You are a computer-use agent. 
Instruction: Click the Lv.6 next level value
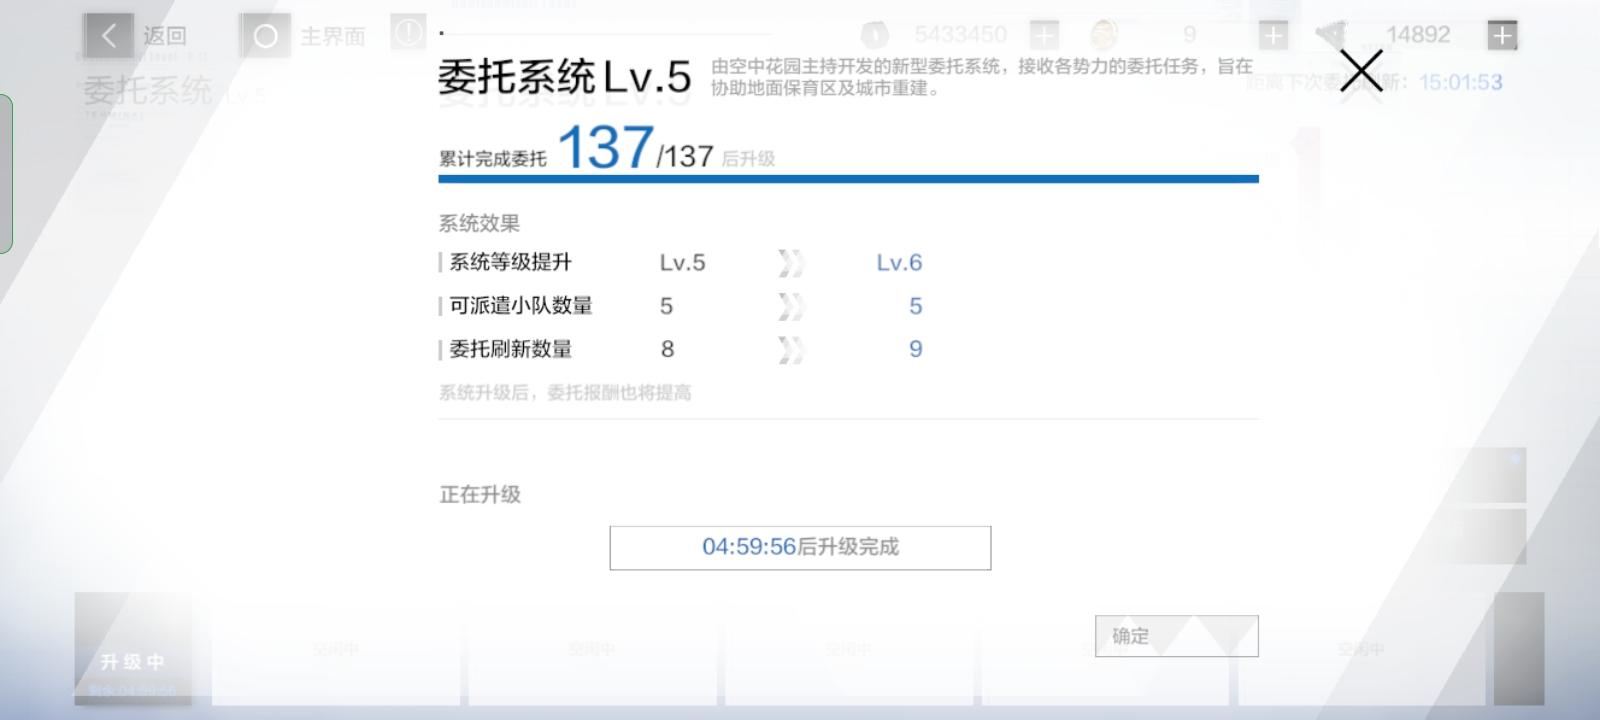tap(899, 263)
